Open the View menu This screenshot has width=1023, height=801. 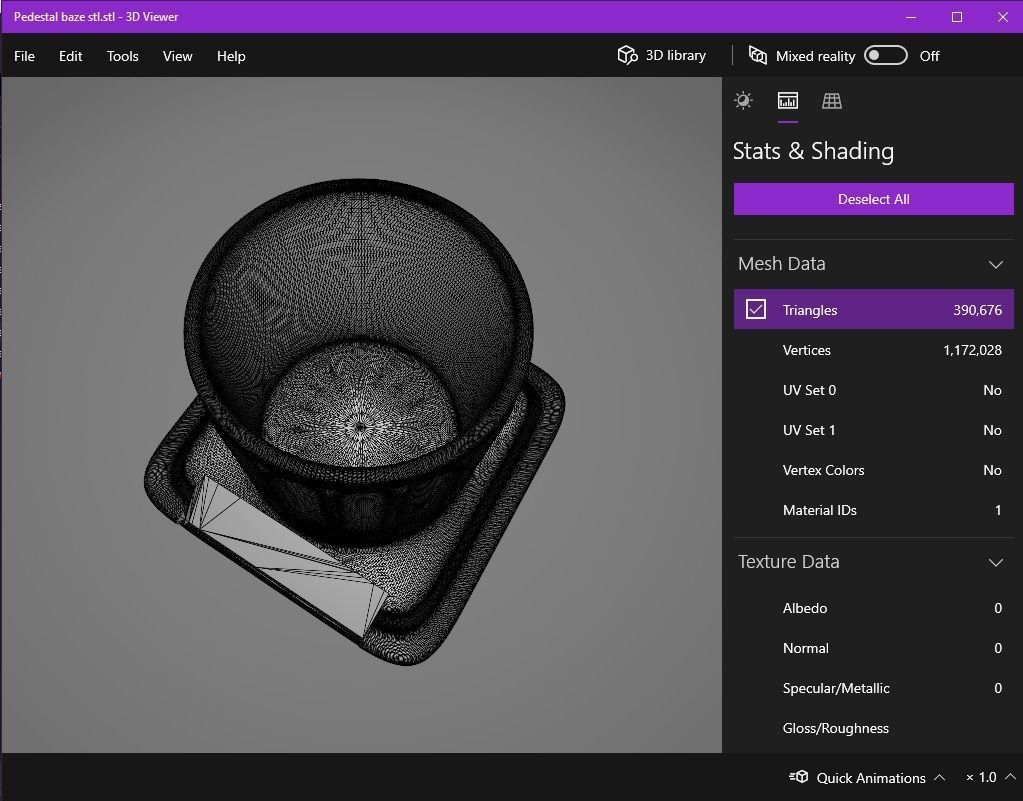pyautogui.click(x=177, y=56)
